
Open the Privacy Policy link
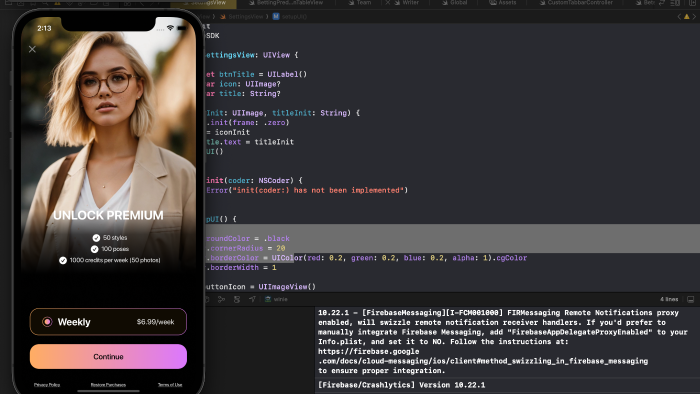pyautogui.click(x=47, y=385)
